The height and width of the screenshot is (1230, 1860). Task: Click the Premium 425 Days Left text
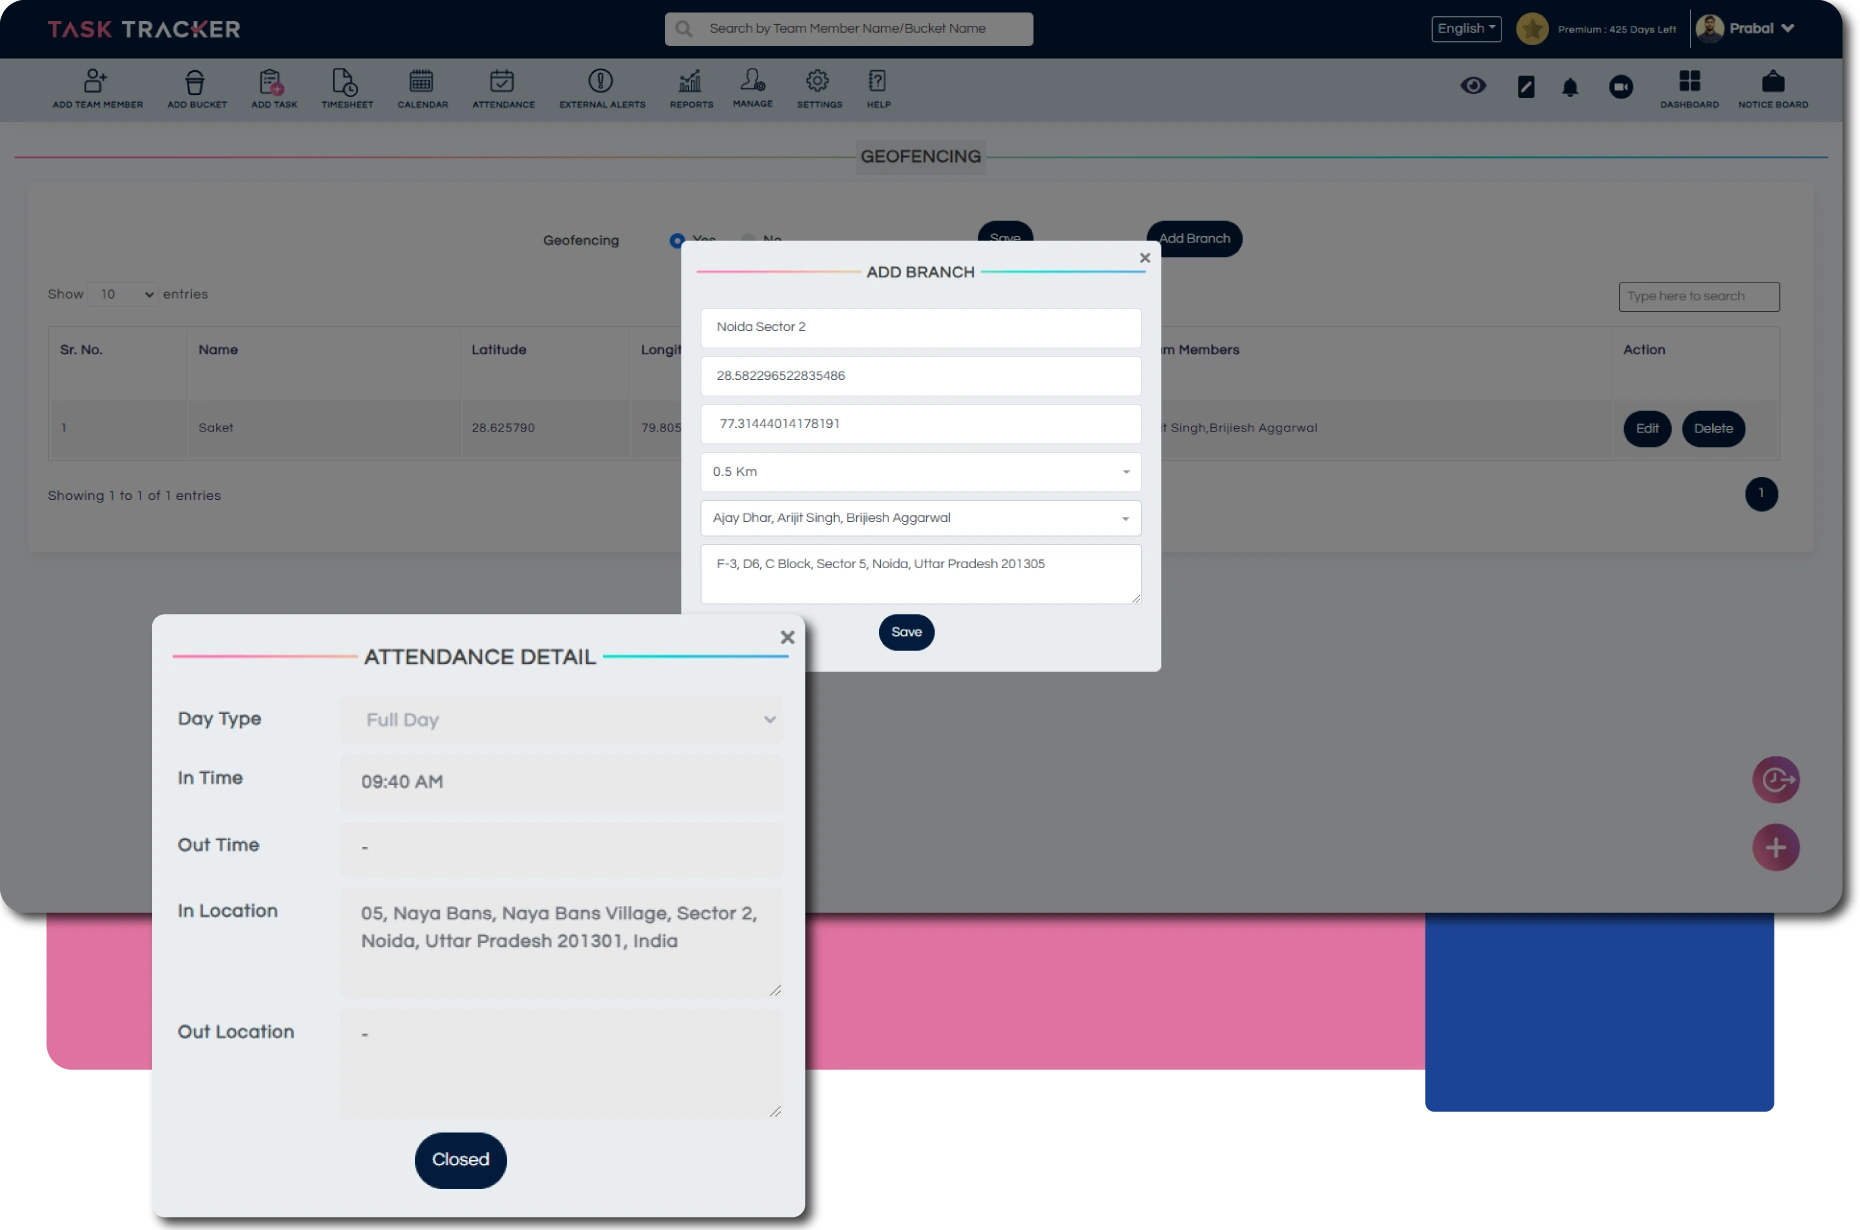click(x=1617, y=30)
